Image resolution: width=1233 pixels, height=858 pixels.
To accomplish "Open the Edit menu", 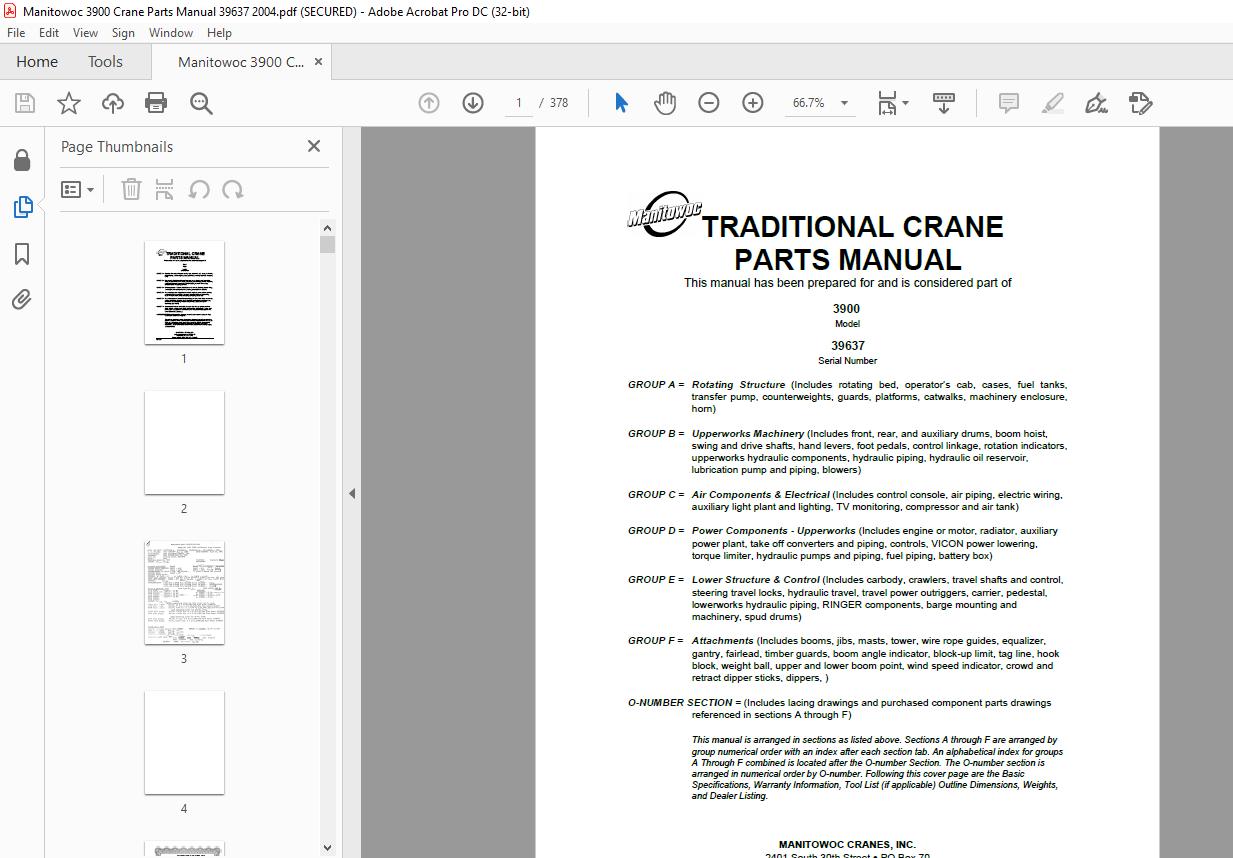I will coord(49,32).
